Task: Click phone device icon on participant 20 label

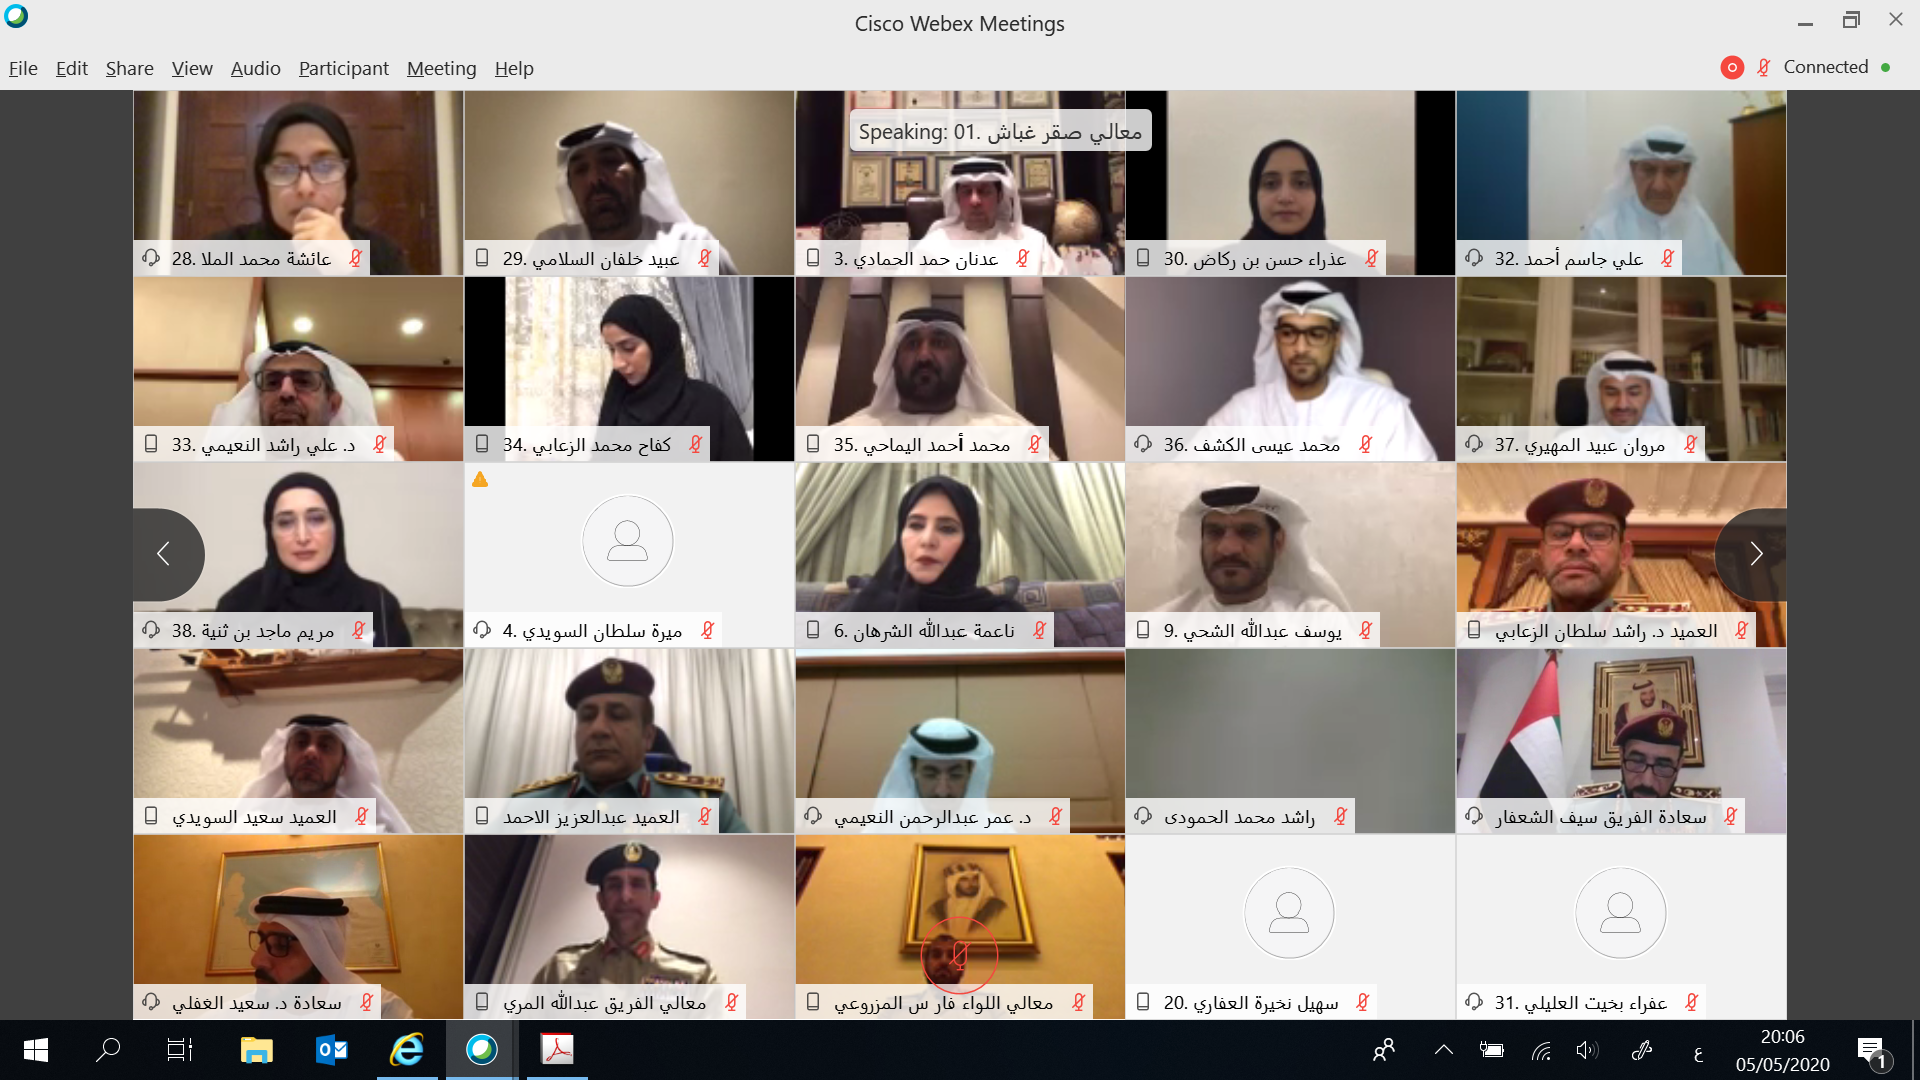Action: click(1143, 1002)
